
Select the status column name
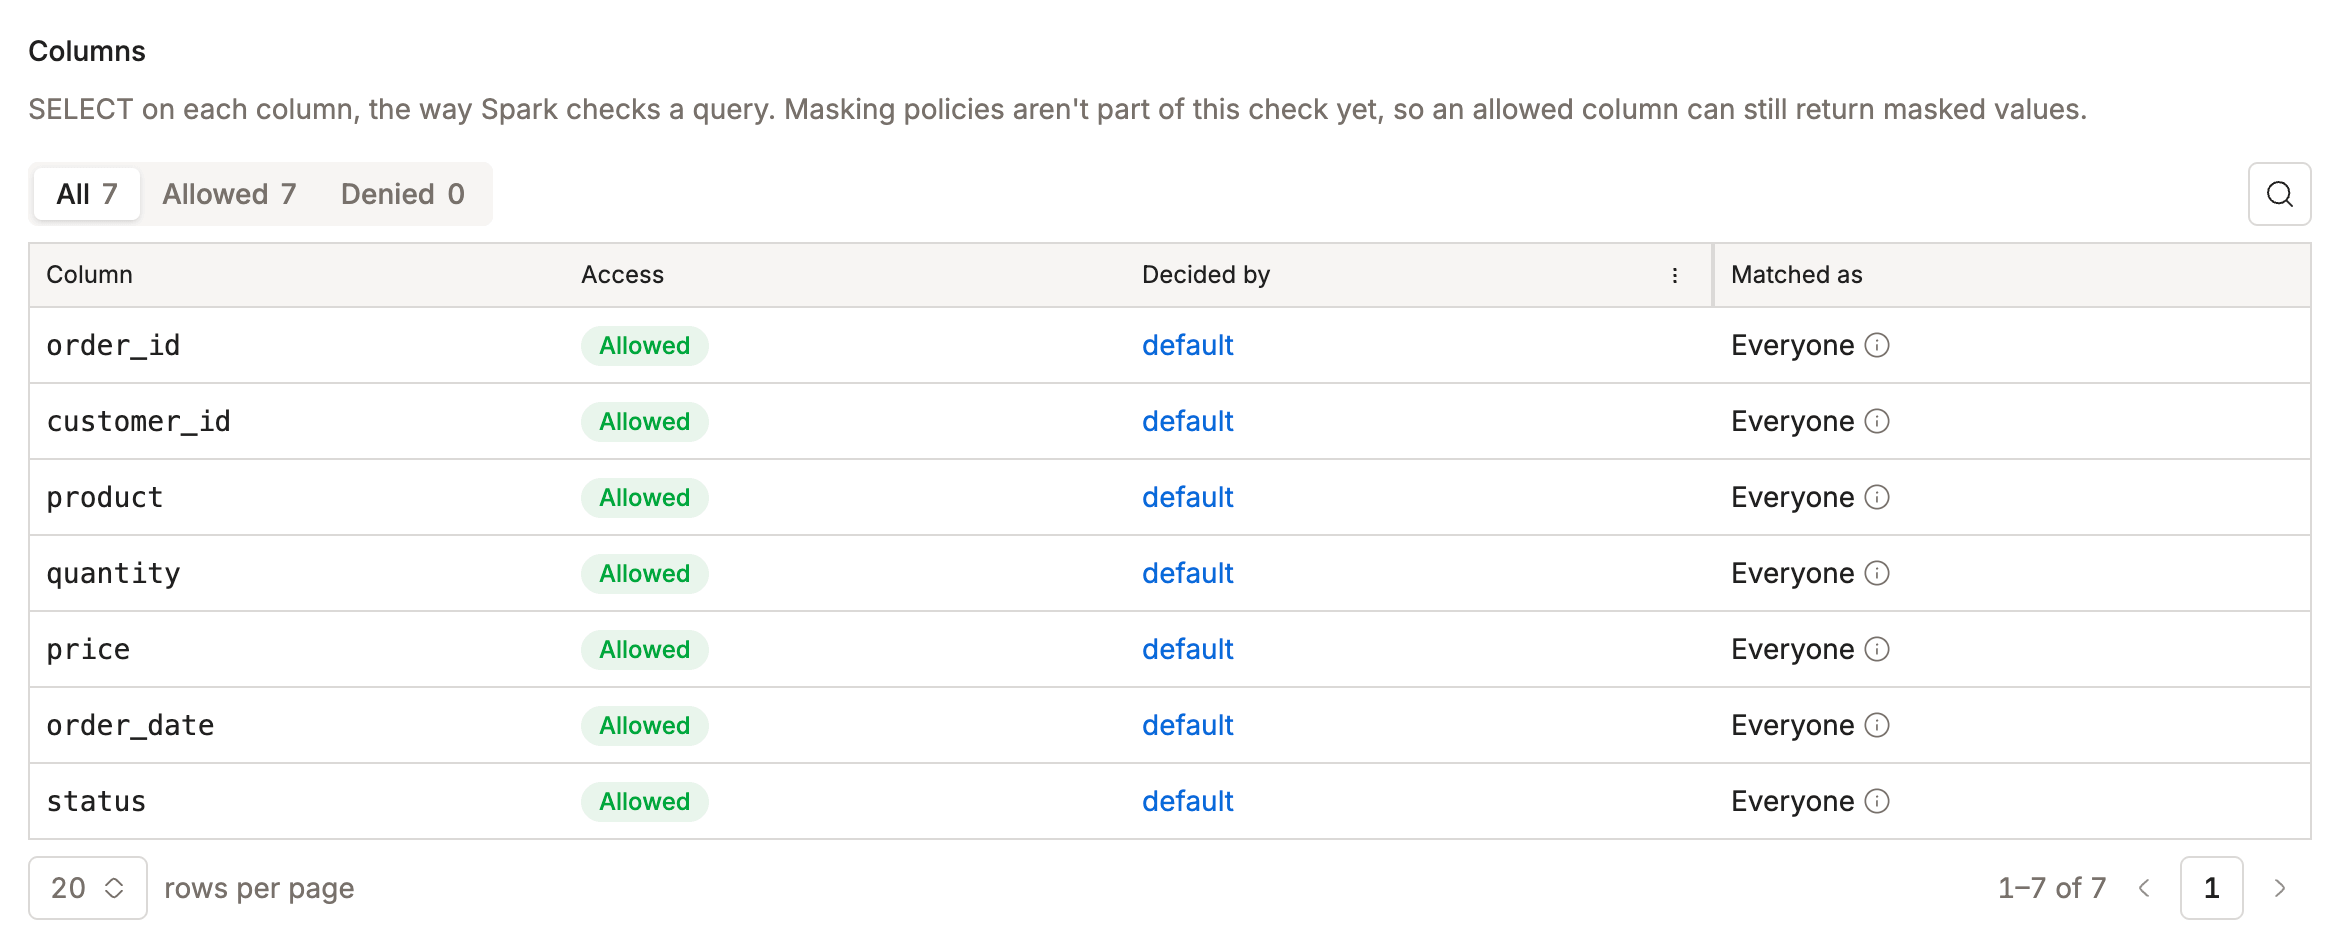click(96, 802)
